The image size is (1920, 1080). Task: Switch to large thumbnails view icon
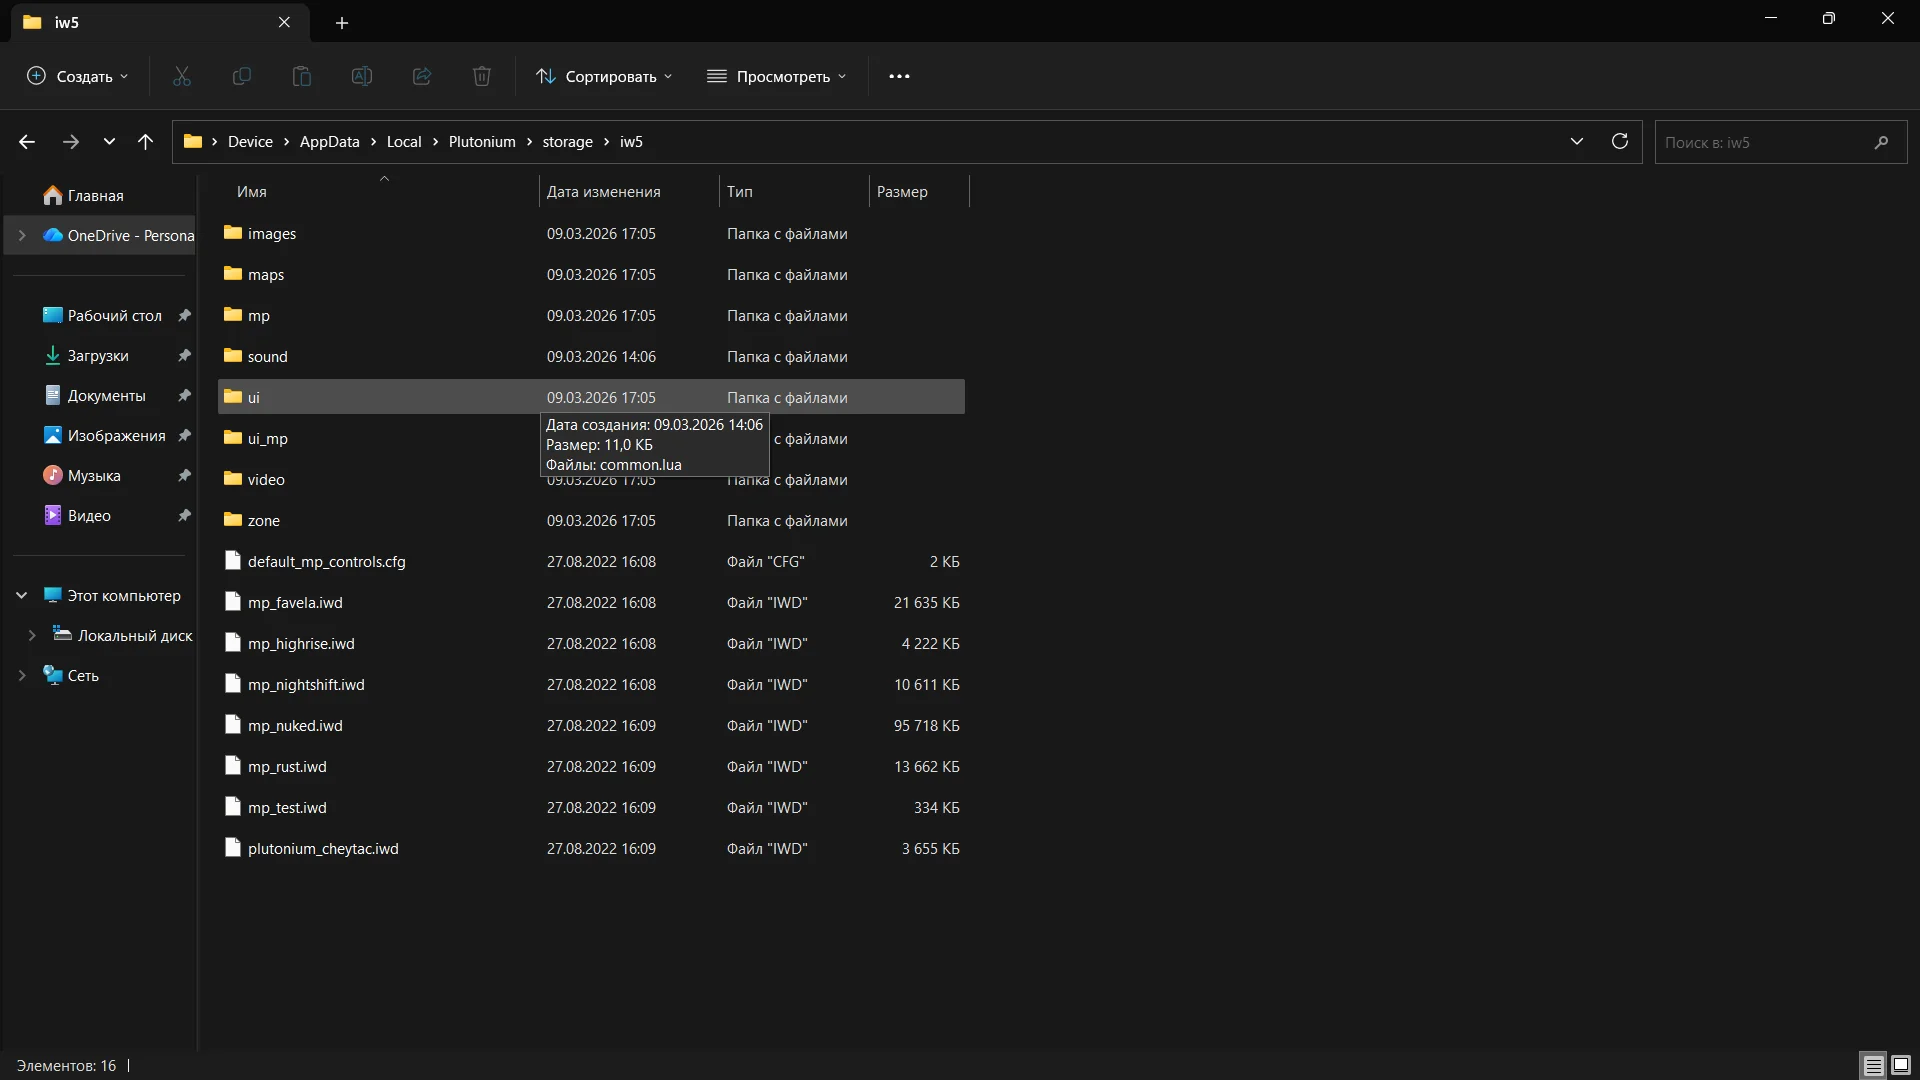(x=1901, y=1065)
